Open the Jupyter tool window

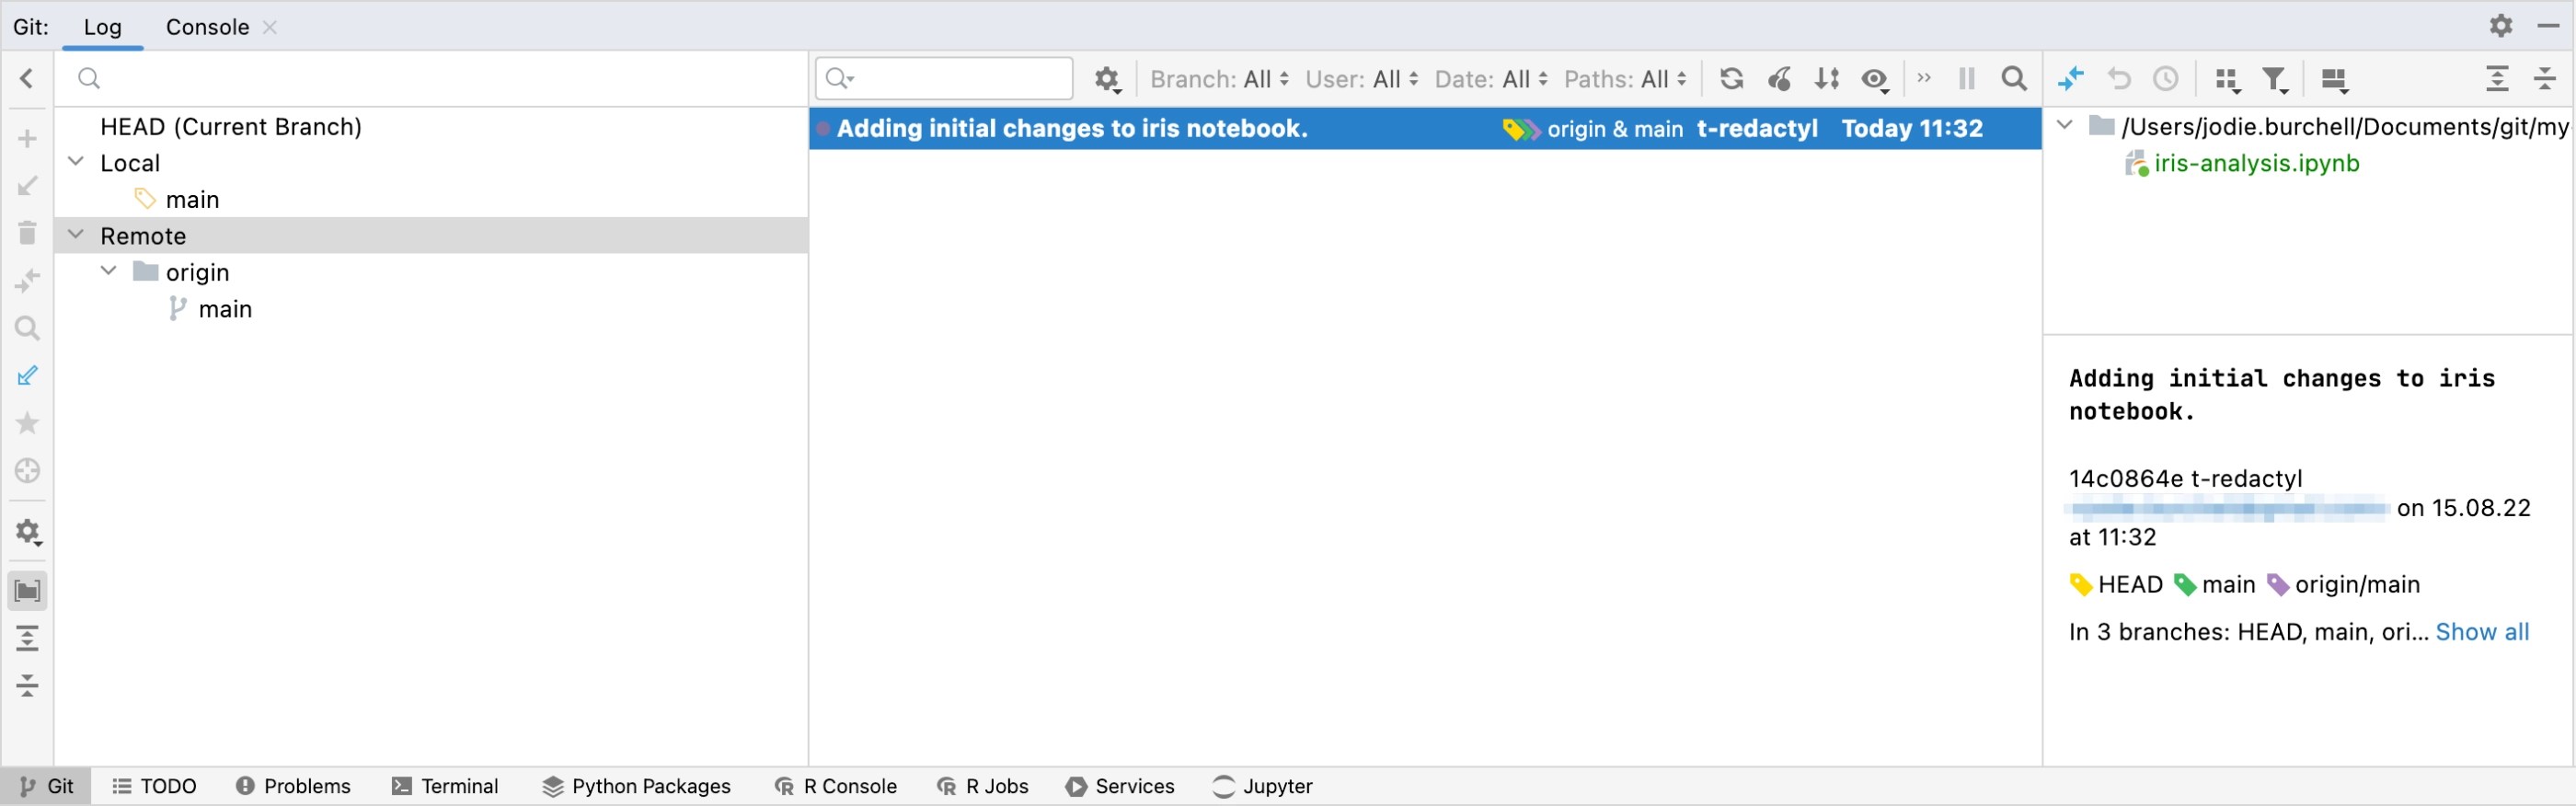tap(1262, 786)
